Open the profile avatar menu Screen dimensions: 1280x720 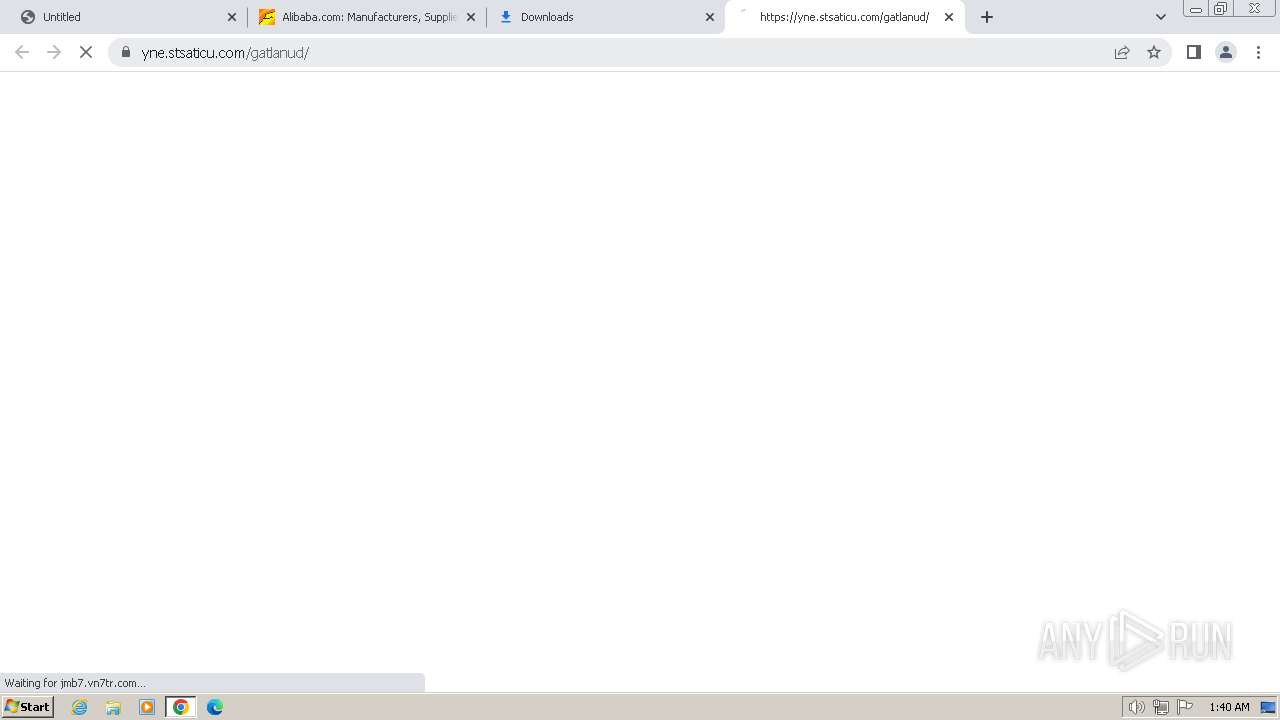point(1226,52)
